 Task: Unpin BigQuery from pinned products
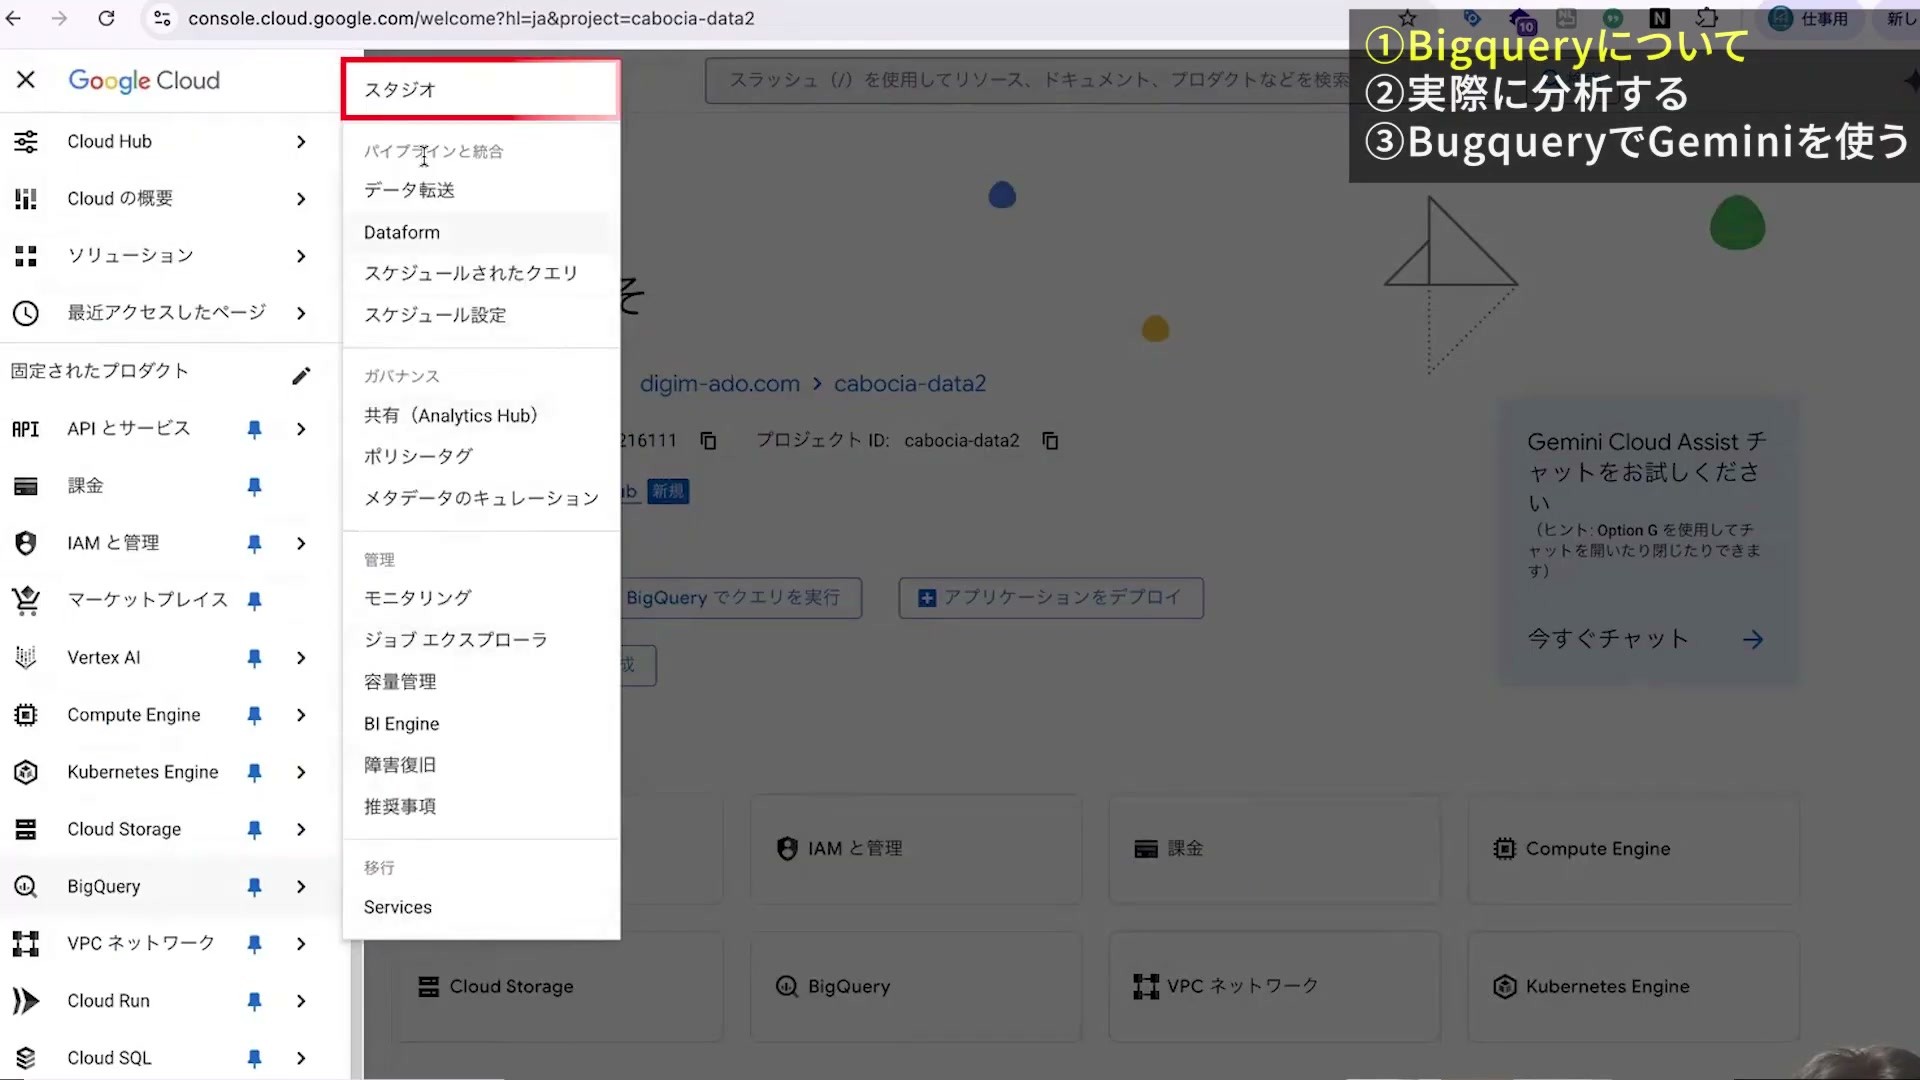coord(254,886)
